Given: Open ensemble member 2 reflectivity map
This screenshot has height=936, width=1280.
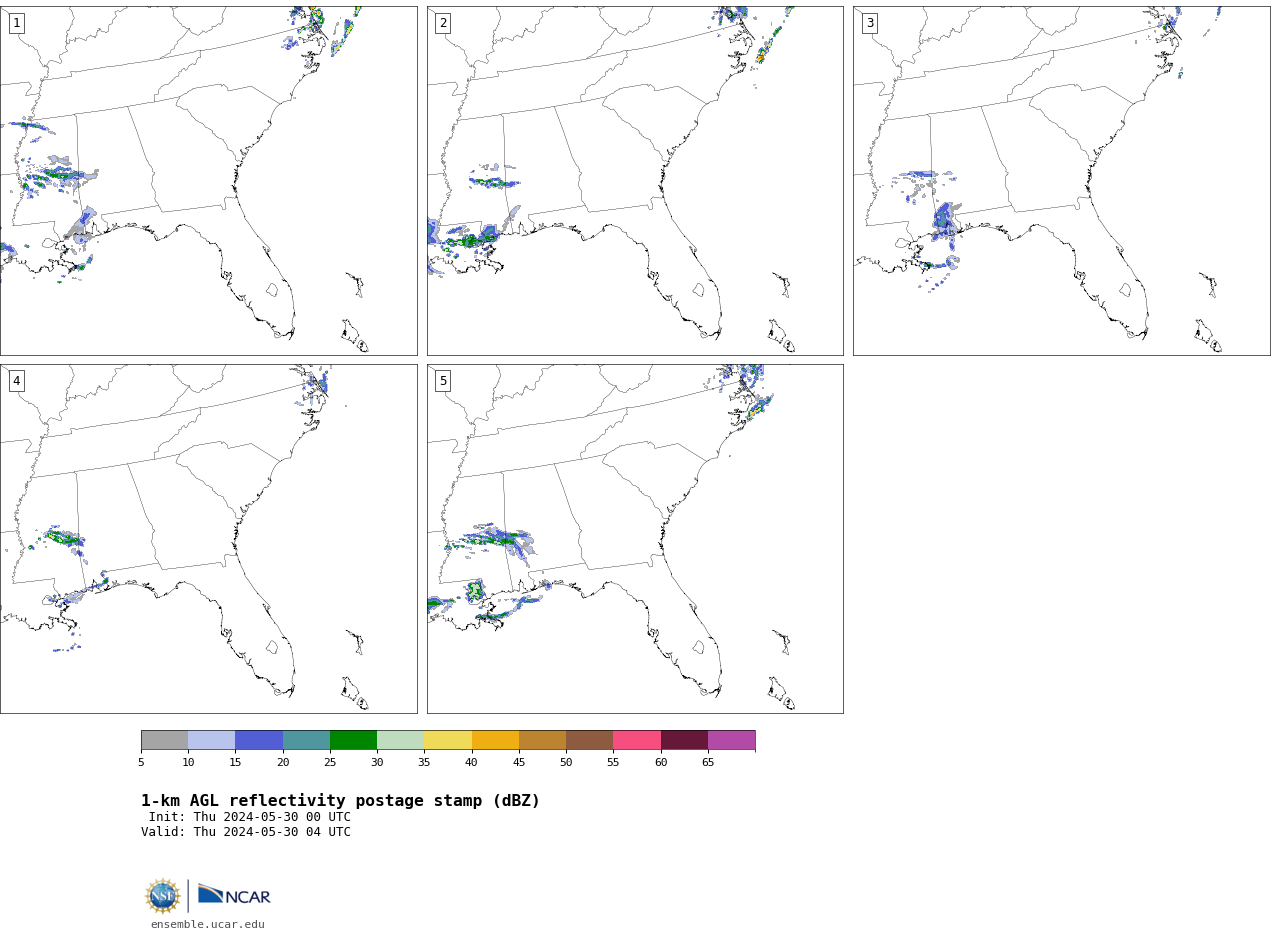Looking at the screenshot, I should [x=635, y=181].
